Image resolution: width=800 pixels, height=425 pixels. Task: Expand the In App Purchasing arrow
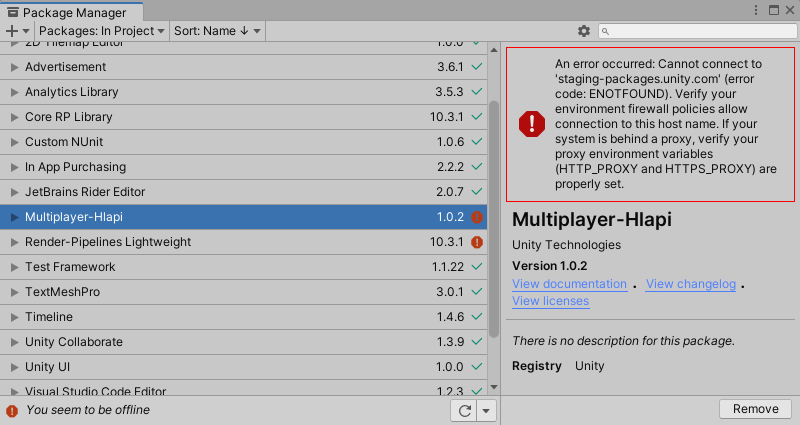click(15, 167)
